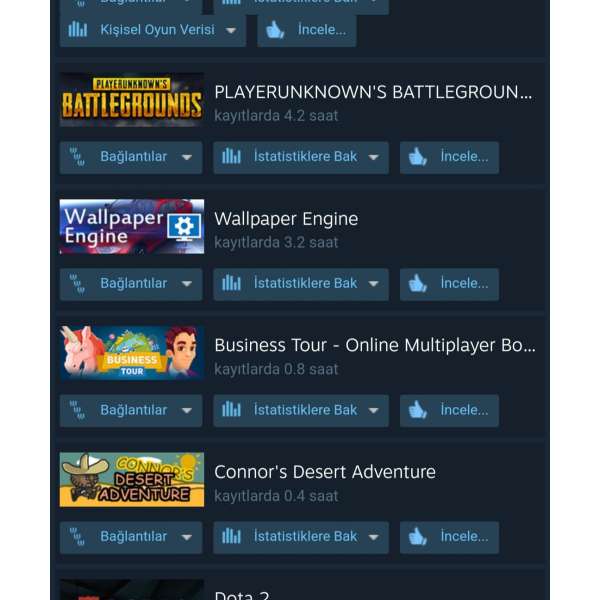Open Connor's Desert Adventure title link

click(x=325, y=472)
